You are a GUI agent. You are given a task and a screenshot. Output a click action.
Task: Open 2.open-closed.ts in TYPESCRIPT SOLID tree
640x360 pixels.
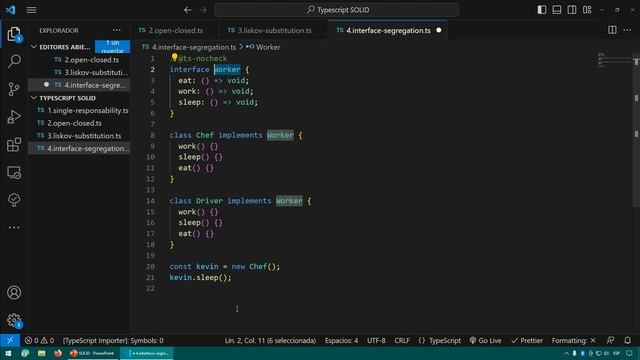pyautogui.click(x=79, y=123)
